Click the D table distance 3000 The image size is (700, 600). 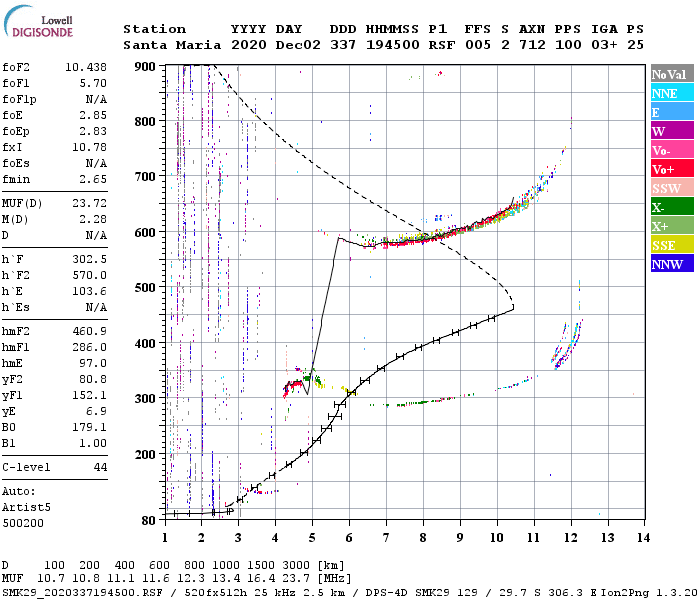click(x=296, y=566)
